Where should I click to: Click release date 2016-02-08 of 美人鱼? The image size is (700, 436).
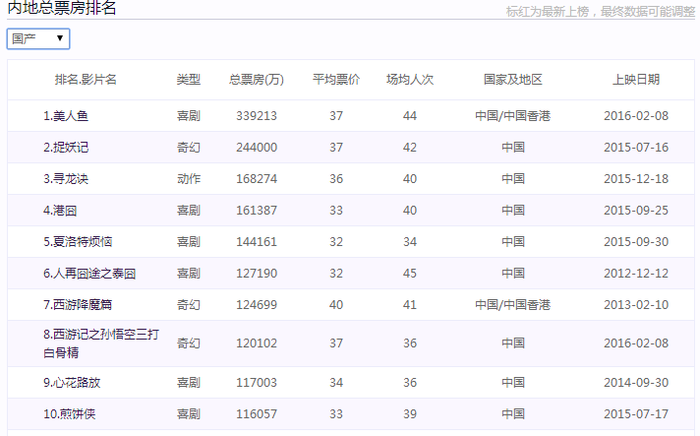point(636,116)
